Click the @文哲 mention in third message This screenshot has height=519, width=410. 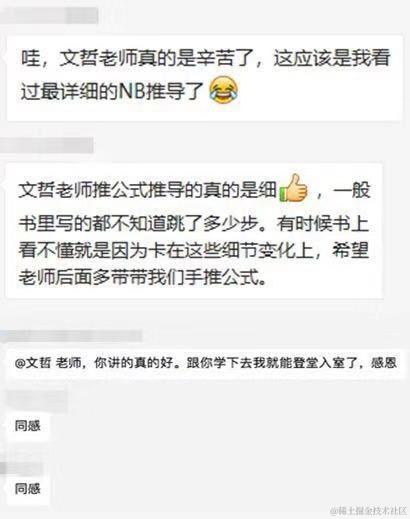tap(32, 363)
